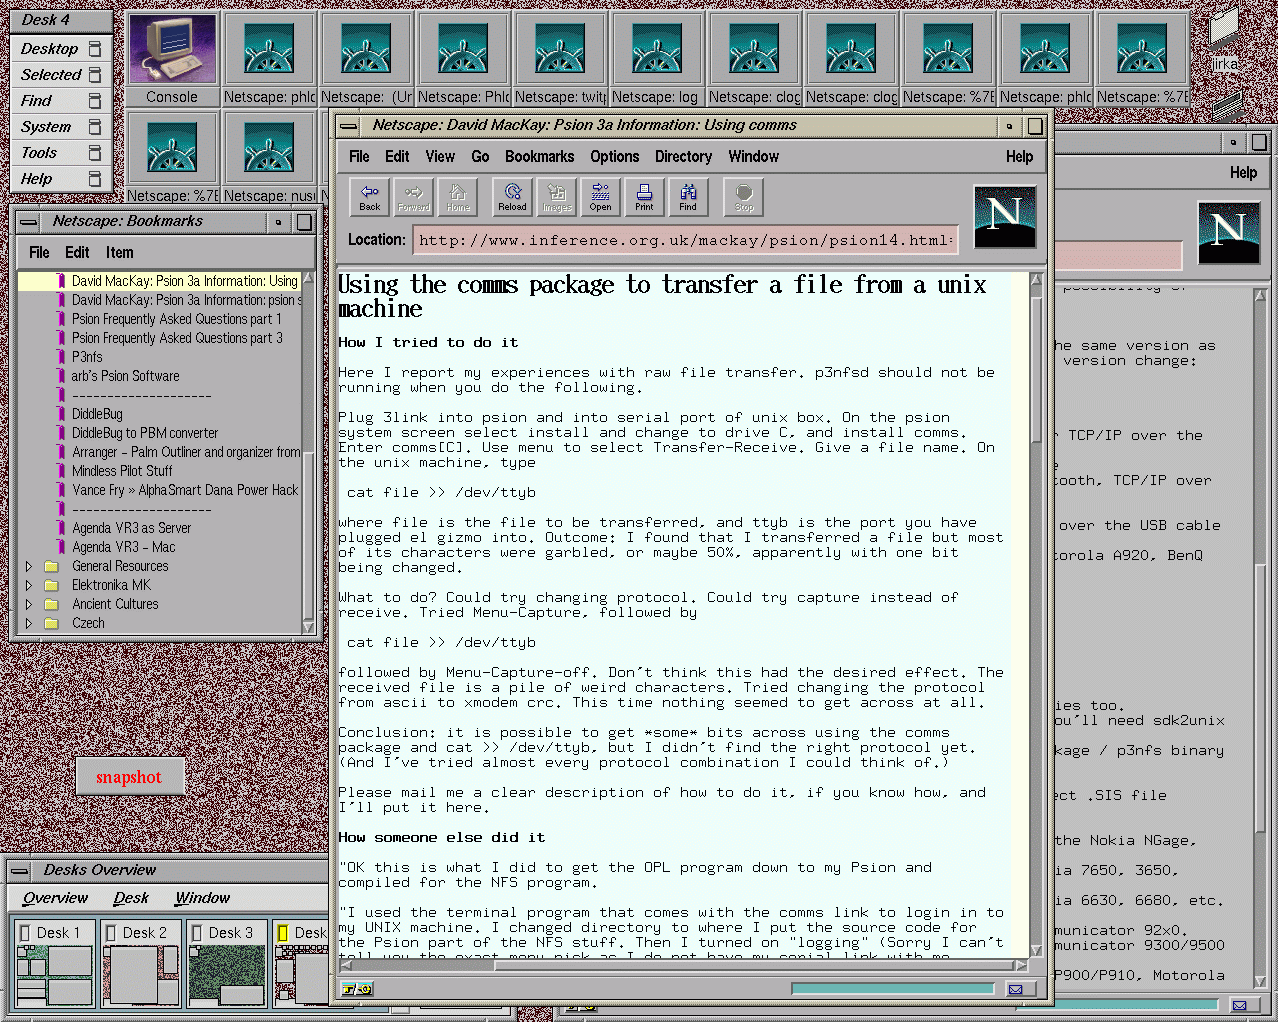The width and height of the screenshot is (1278, 1022).
Task: Click the Home toolbar icon
Action: pos(458,197)
